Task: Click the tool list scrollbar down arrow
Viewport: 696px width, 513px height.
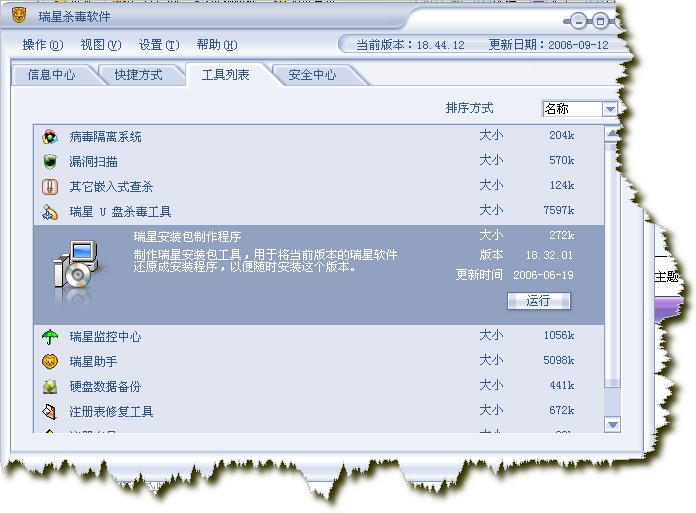Action: (613, 425)
